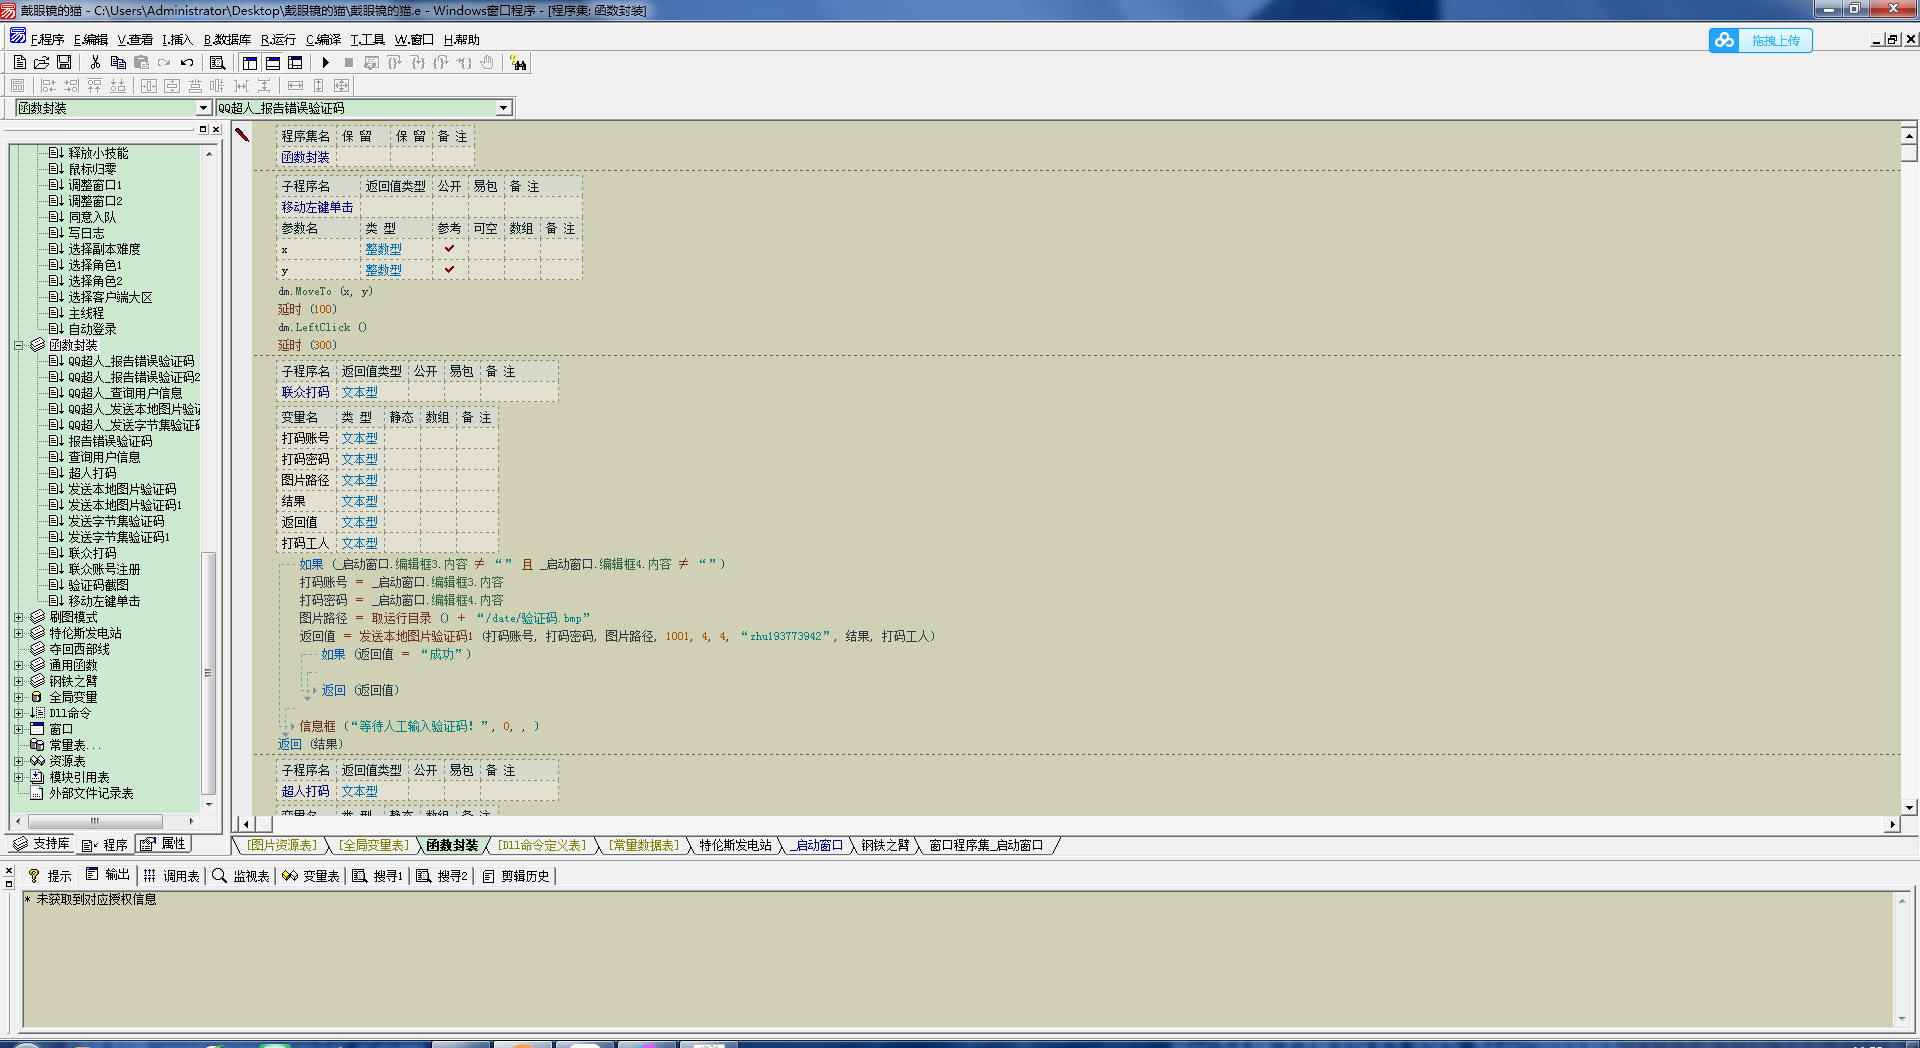Switch to the 支持库 panel tab
1920x1048 pixels.
(41, 844)
